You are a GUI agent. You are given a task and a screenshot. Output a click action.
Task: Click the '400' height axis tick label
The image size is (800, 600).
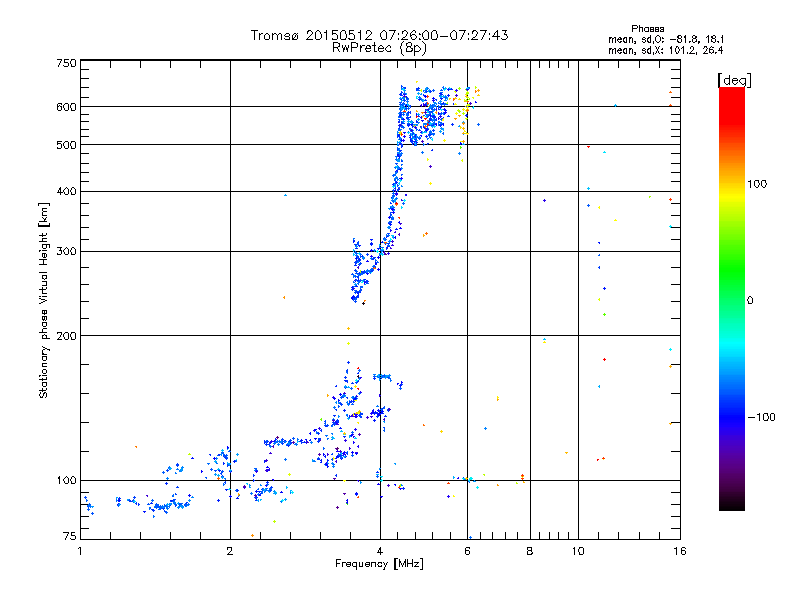(x=66, y=192)
